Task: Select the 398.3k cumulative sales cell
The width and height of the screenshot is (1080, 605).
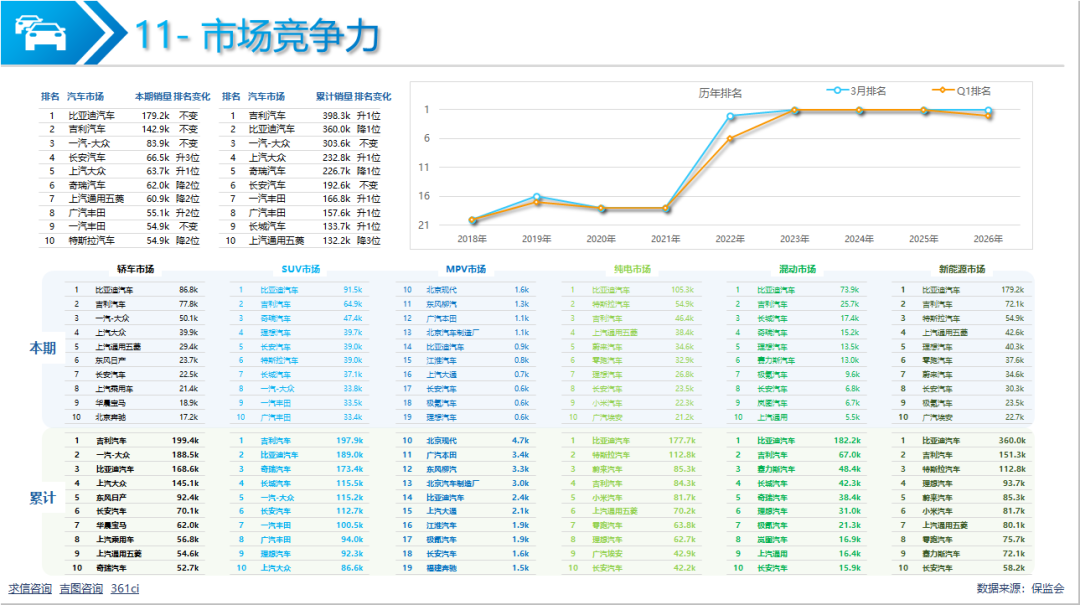Action: (336, 115)
